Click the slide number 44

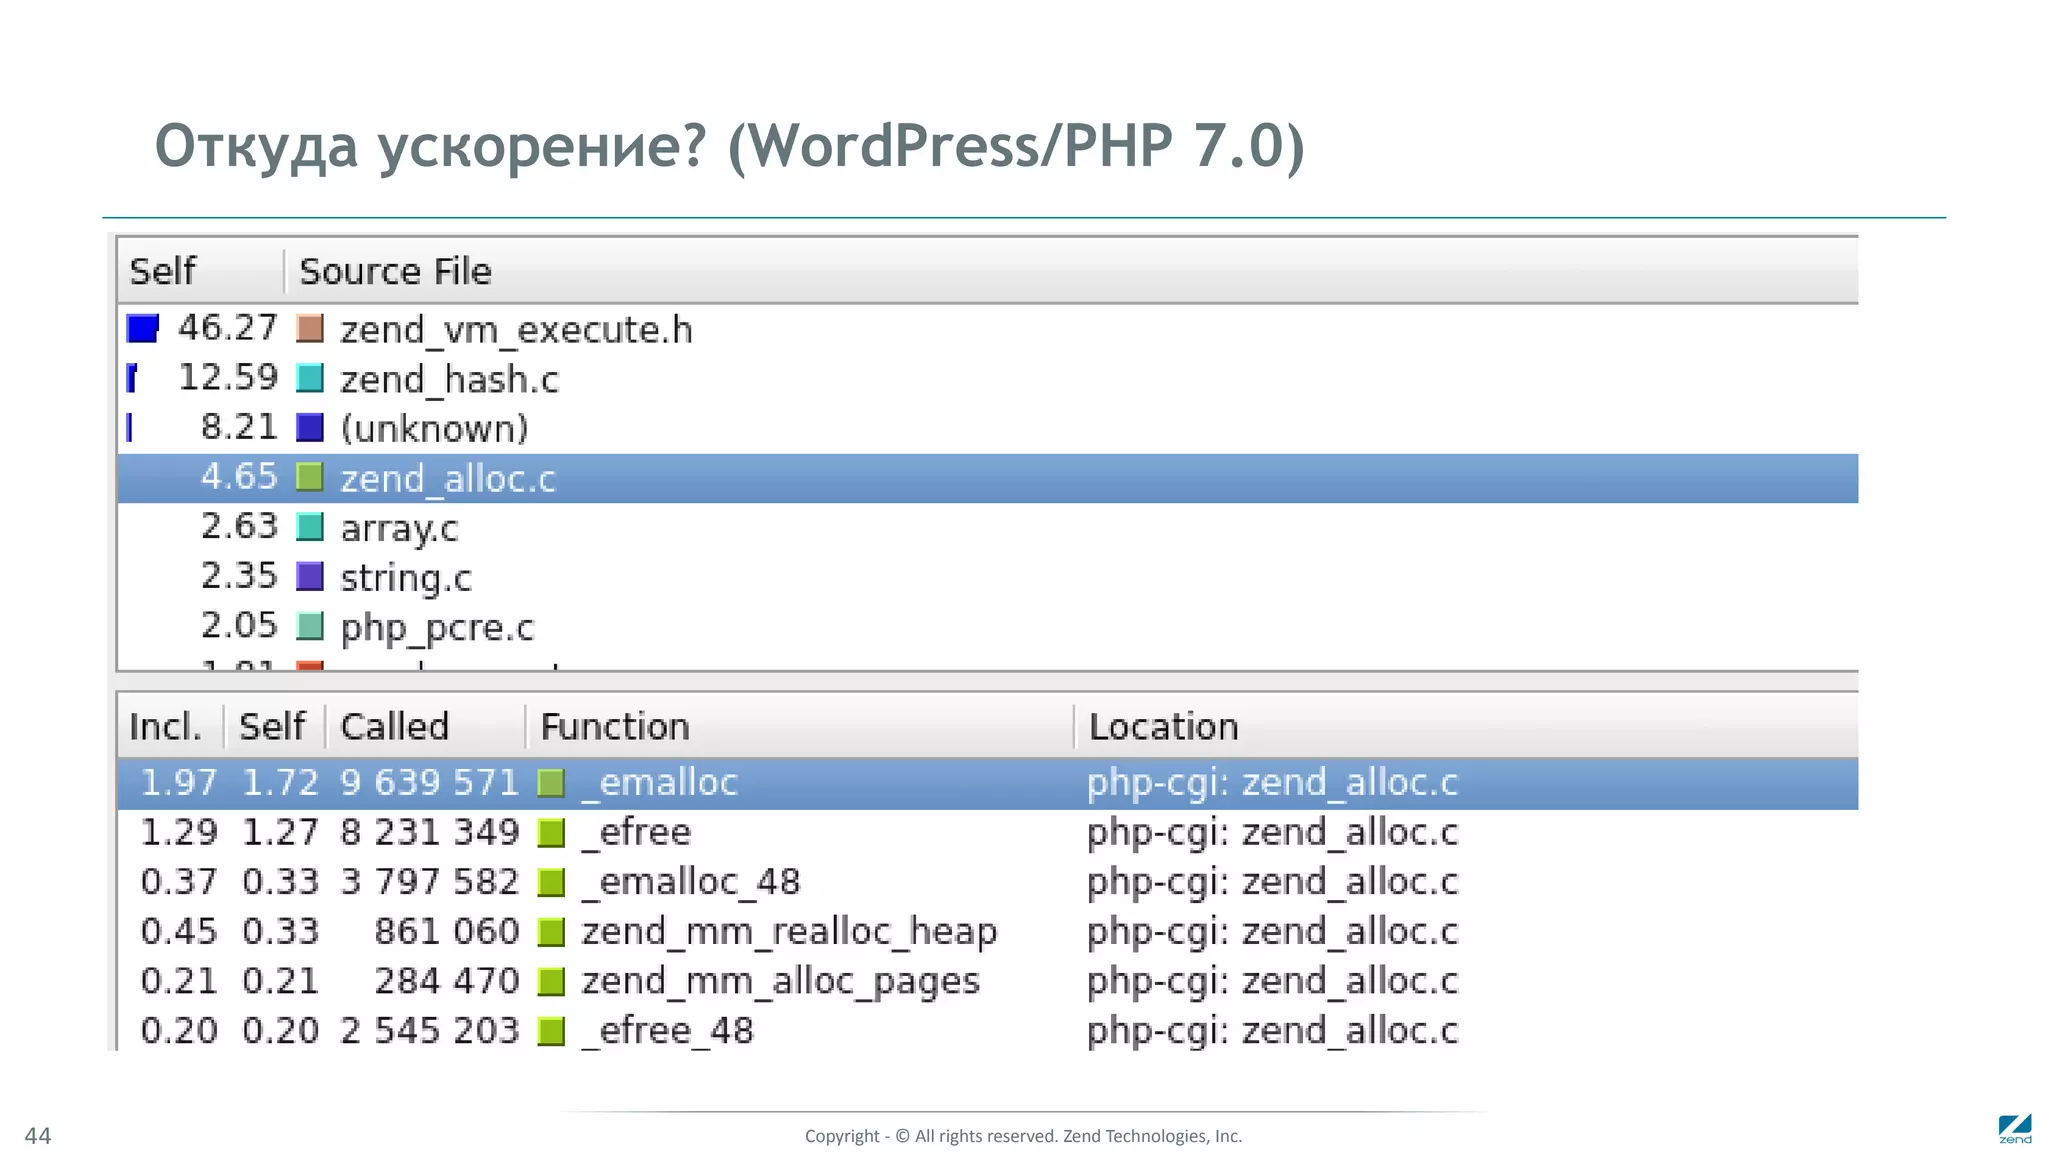[38, 1136]
